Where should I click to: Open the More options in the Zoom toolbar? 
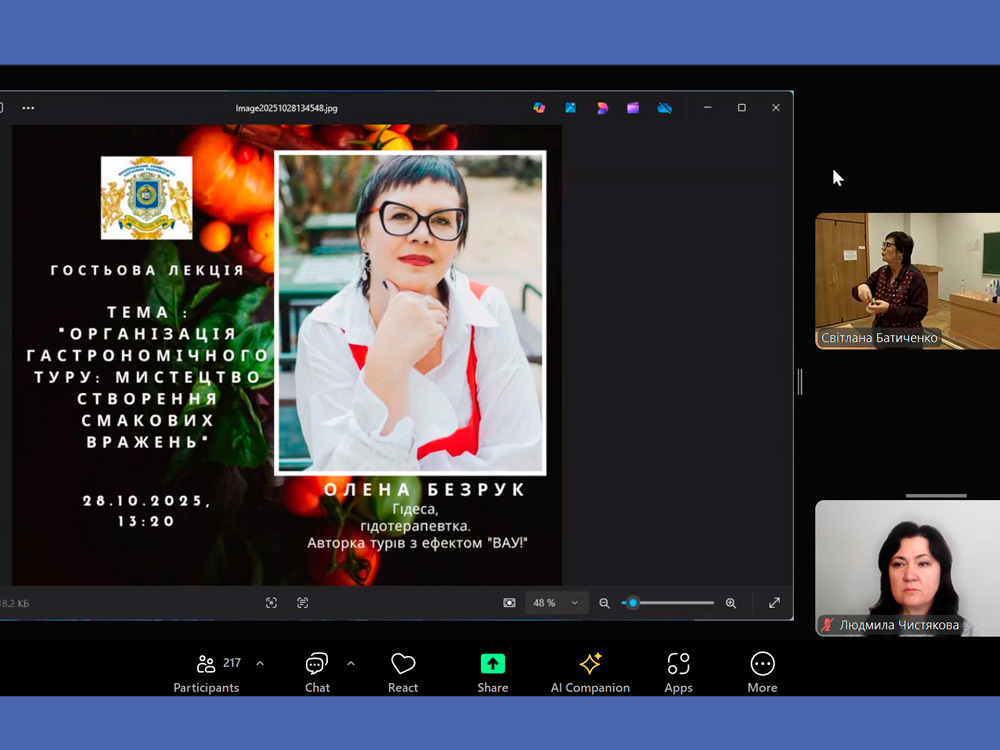pyautogui.click(x=762, y=672)
